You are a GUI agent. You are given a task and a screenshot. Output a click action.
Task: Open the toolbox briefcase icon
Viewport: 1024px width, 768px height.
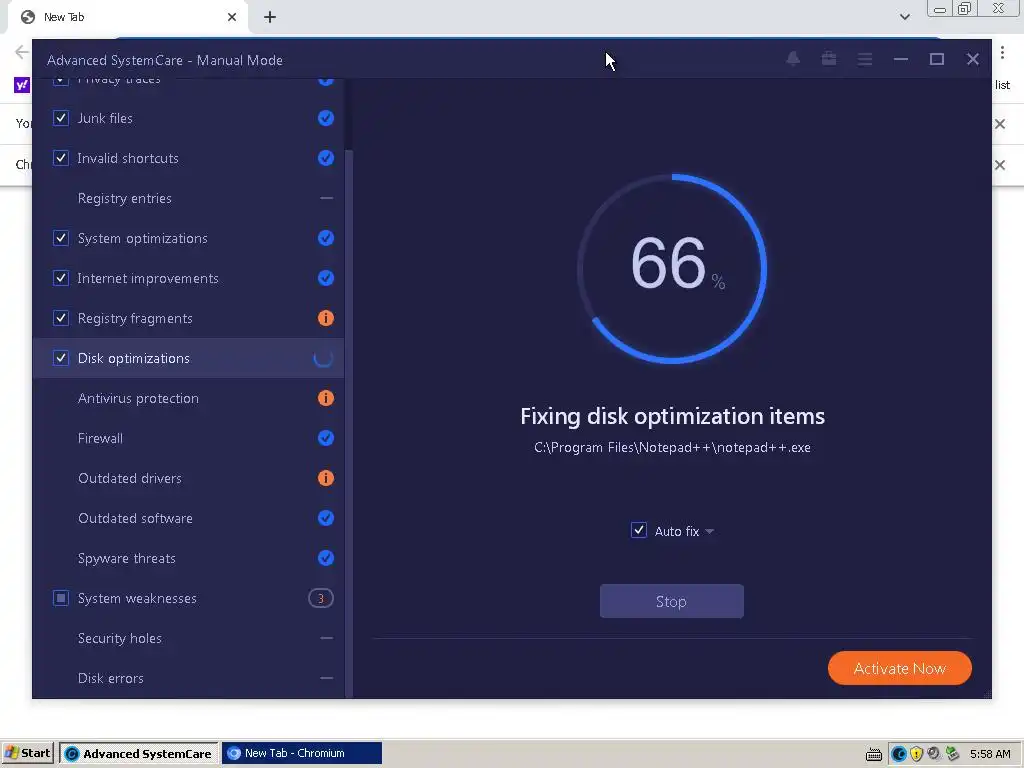[829, 59]
